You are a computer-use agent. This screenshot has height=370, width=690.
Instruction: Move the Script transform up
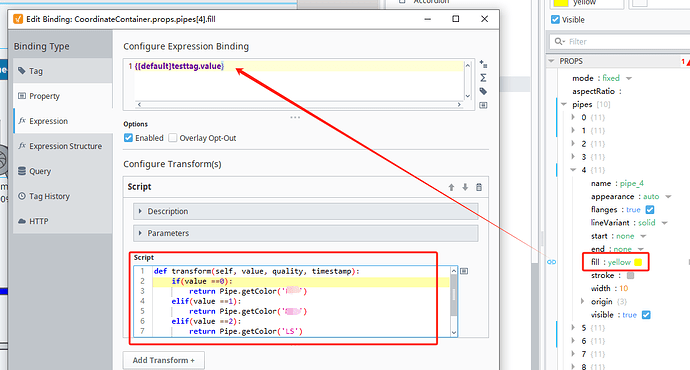(451, 187)
